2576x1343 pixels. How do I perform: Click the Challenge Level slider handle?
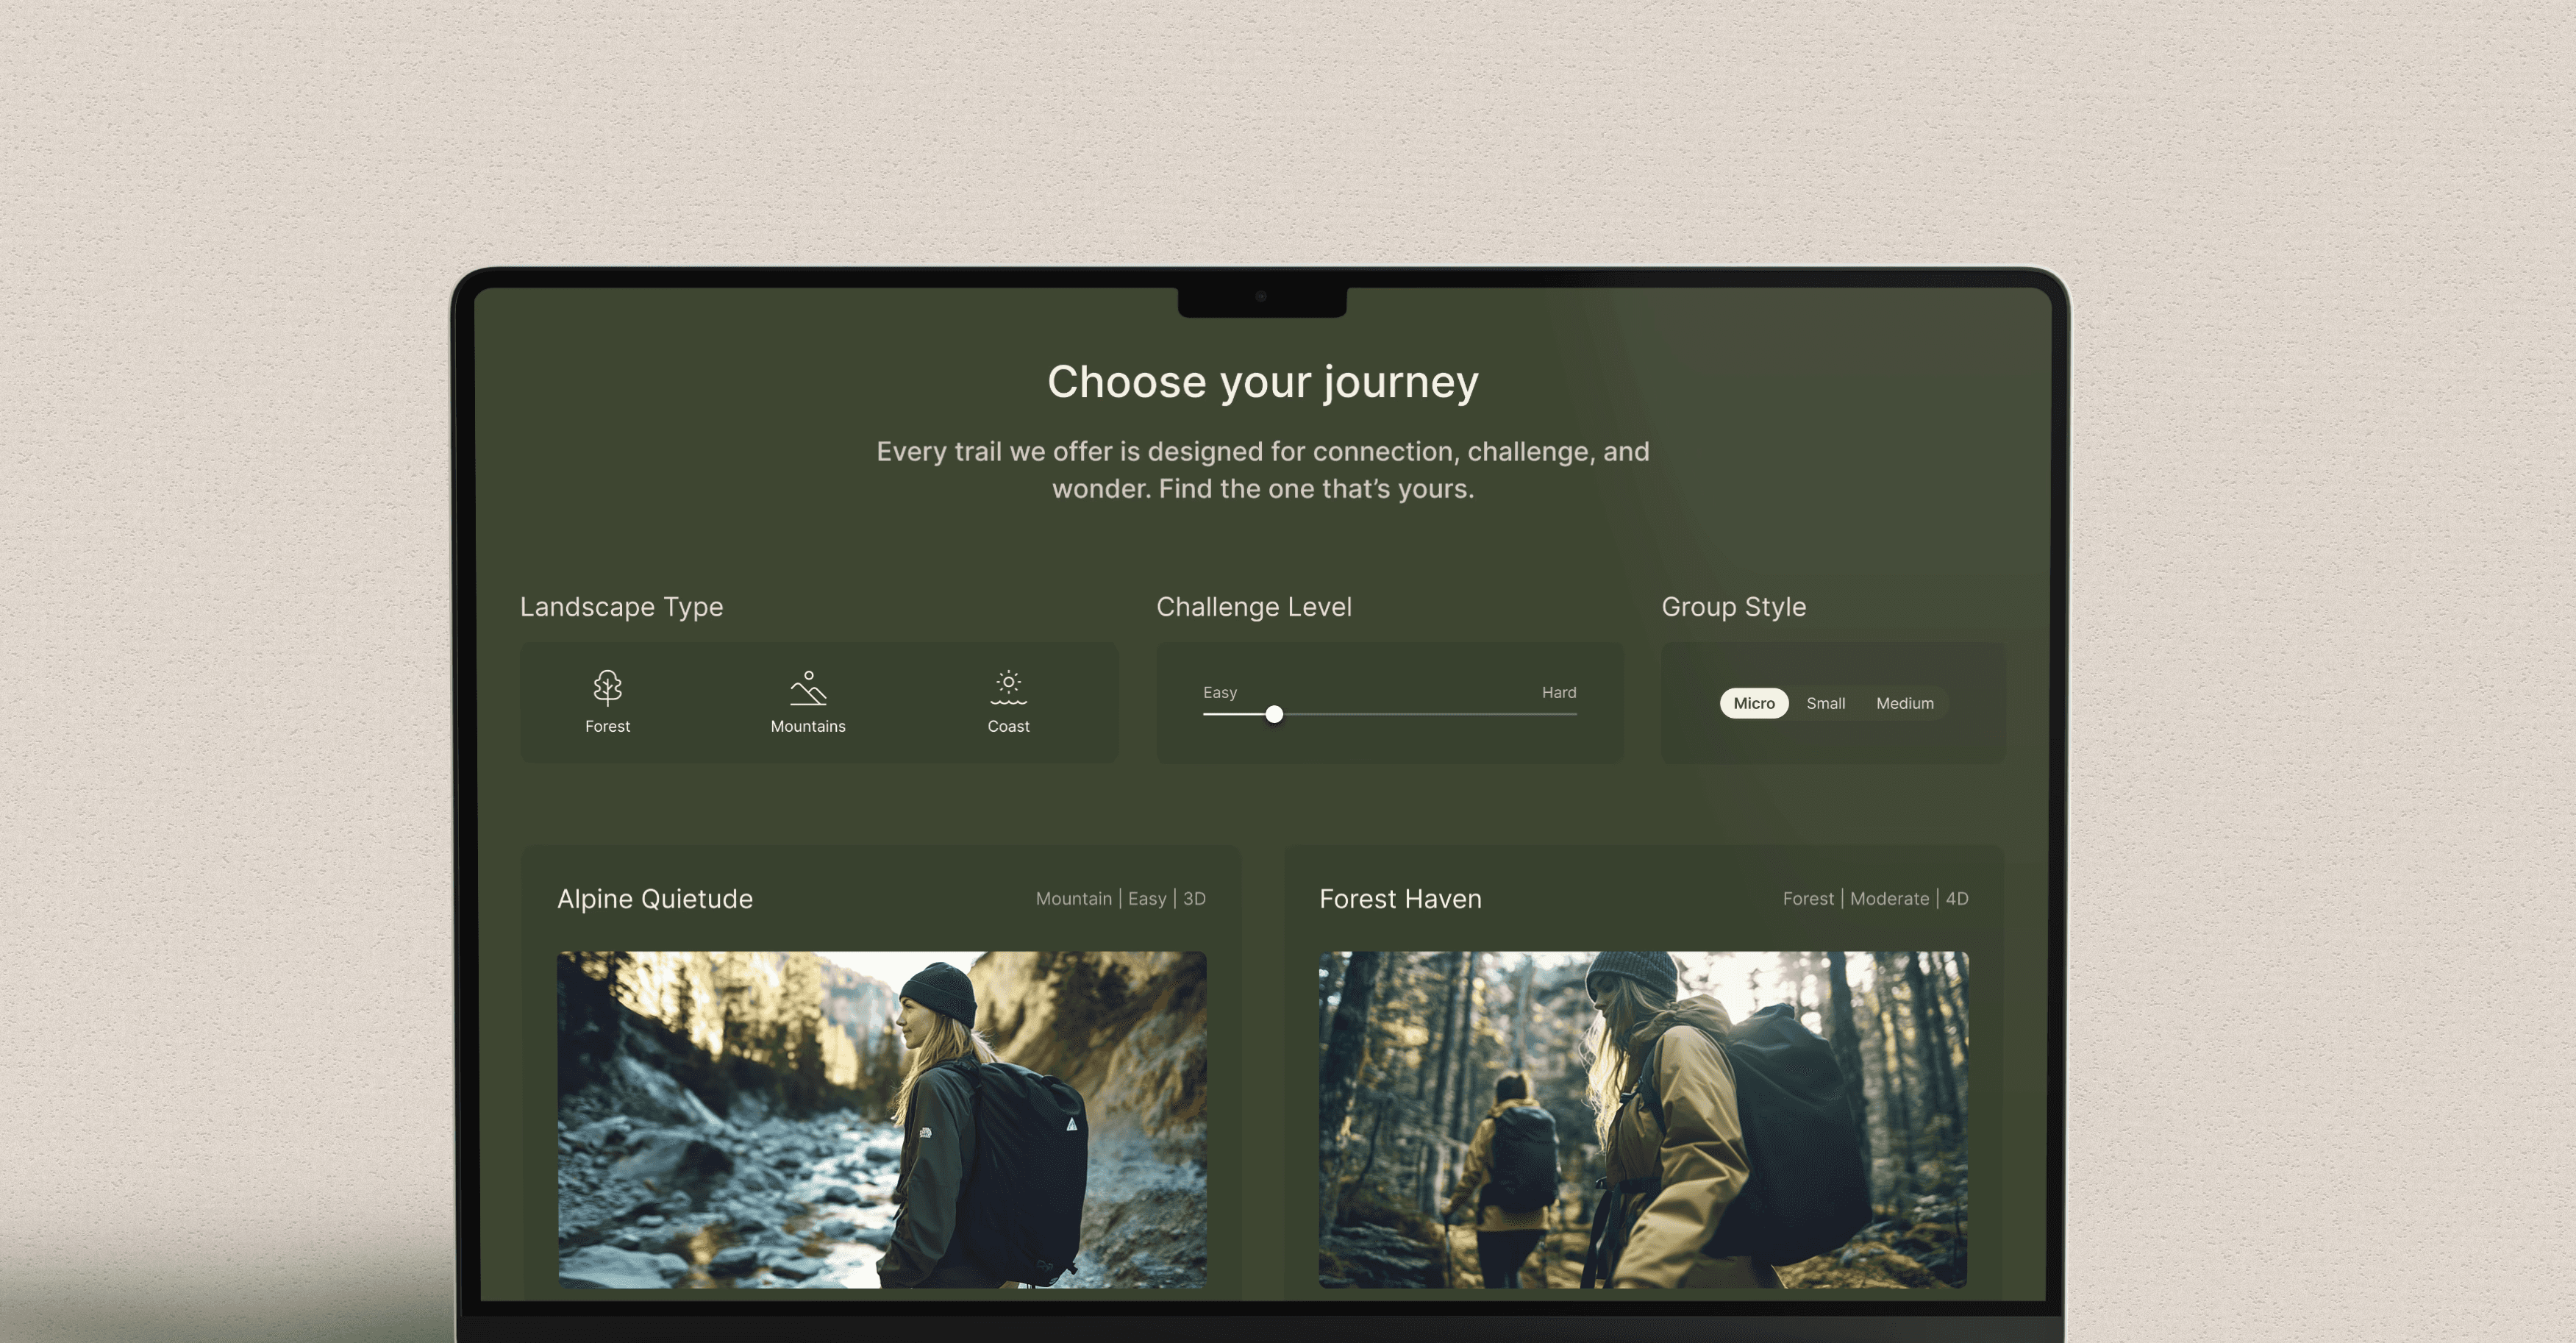(1274, 714)
